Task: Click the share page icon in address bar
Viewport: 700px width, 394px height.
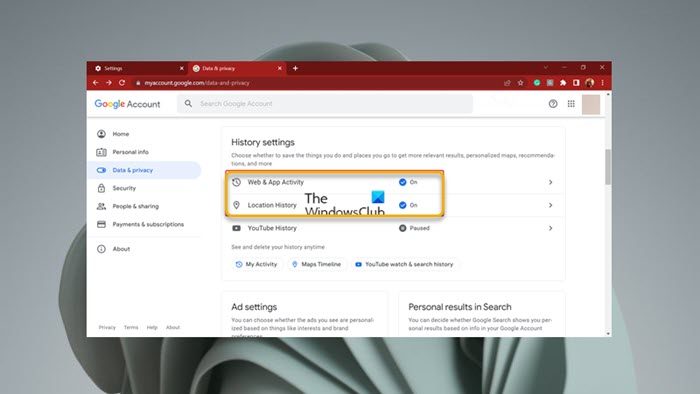Action: point(507,83)
